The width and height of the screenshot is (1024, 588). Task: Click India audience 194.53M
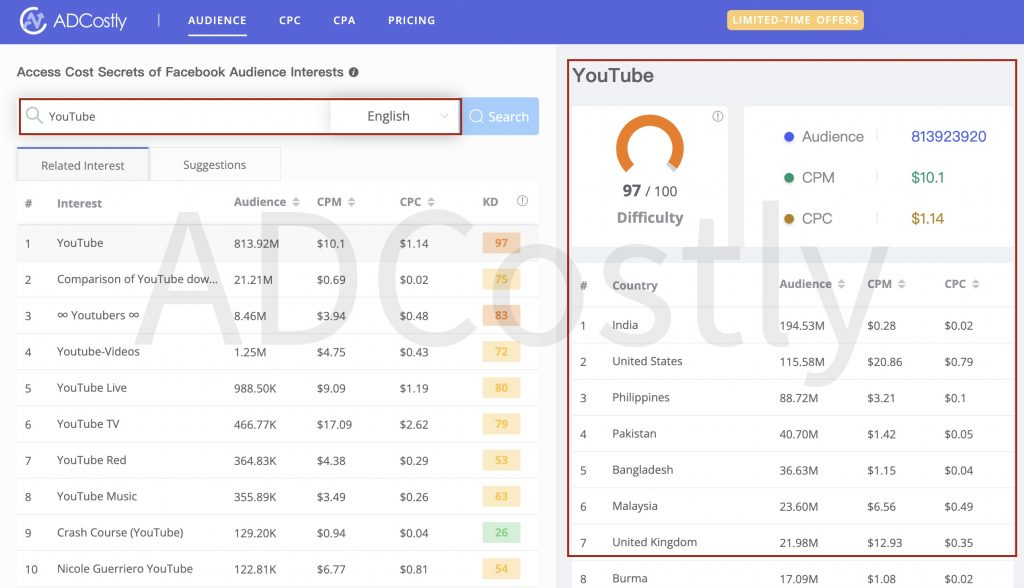(802, 326)
